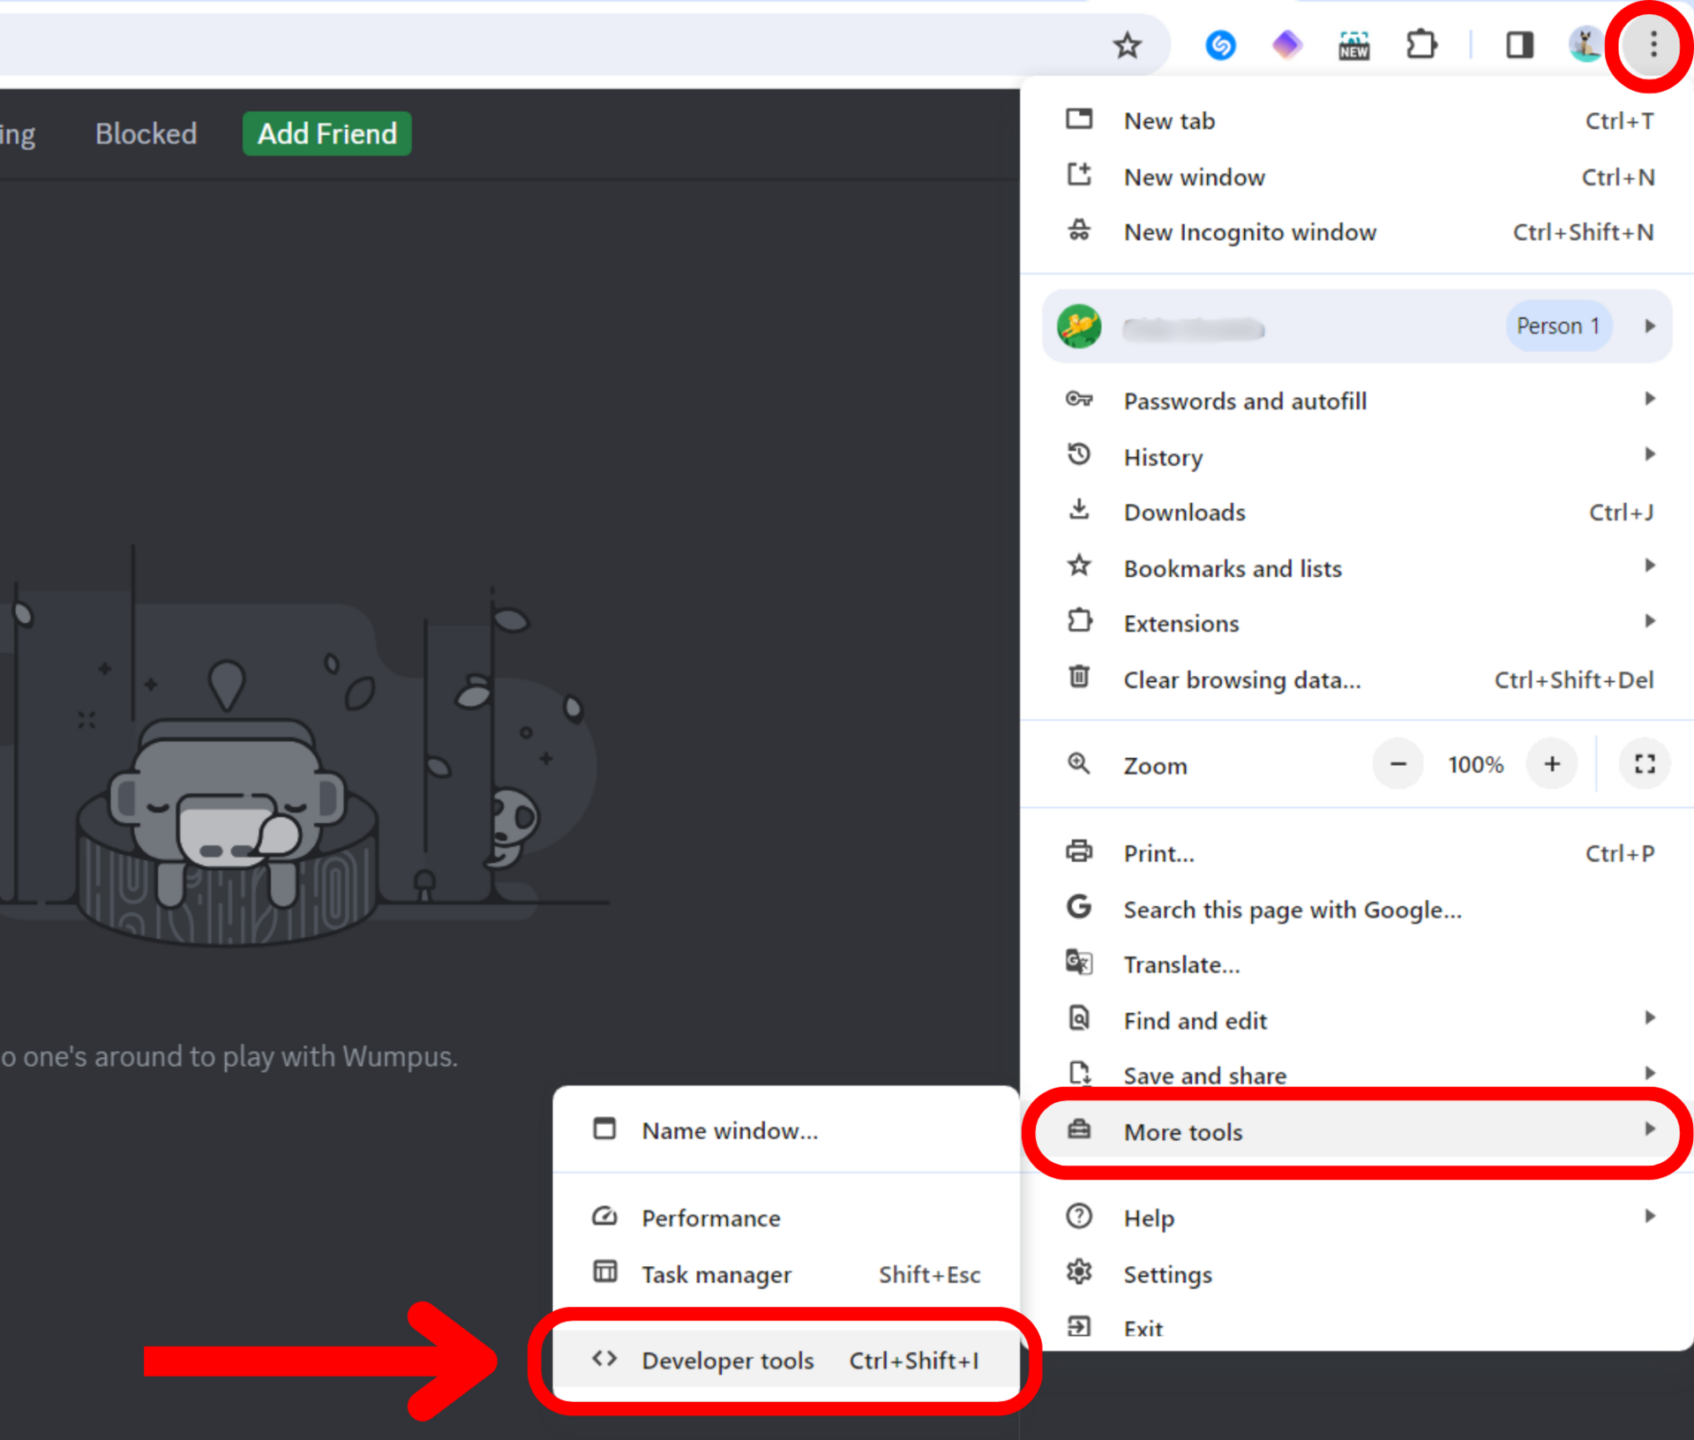Click the extension icon with the NEW badge

[1353, 45]
